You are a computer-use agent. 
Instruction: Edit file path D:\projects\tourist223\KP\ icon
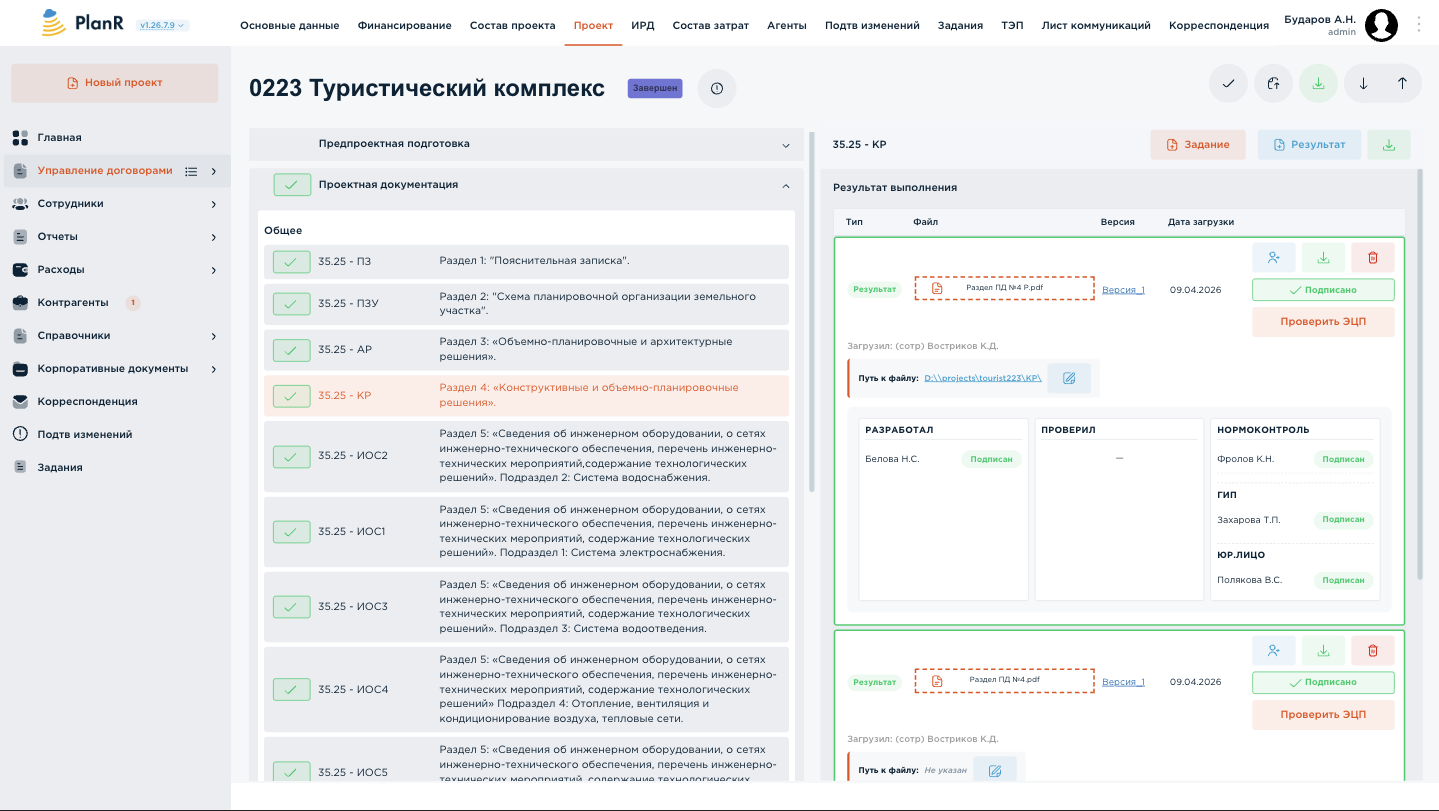point(1069,378)
